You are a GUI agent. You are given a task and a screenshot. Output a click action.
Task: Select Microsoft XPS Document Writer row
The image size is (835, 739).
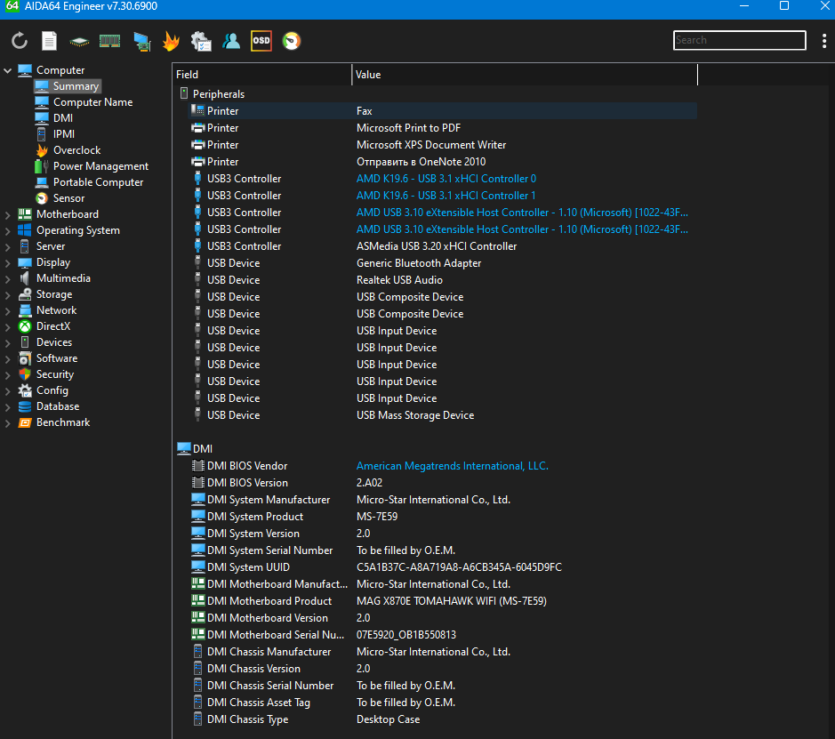click(443, 145)
